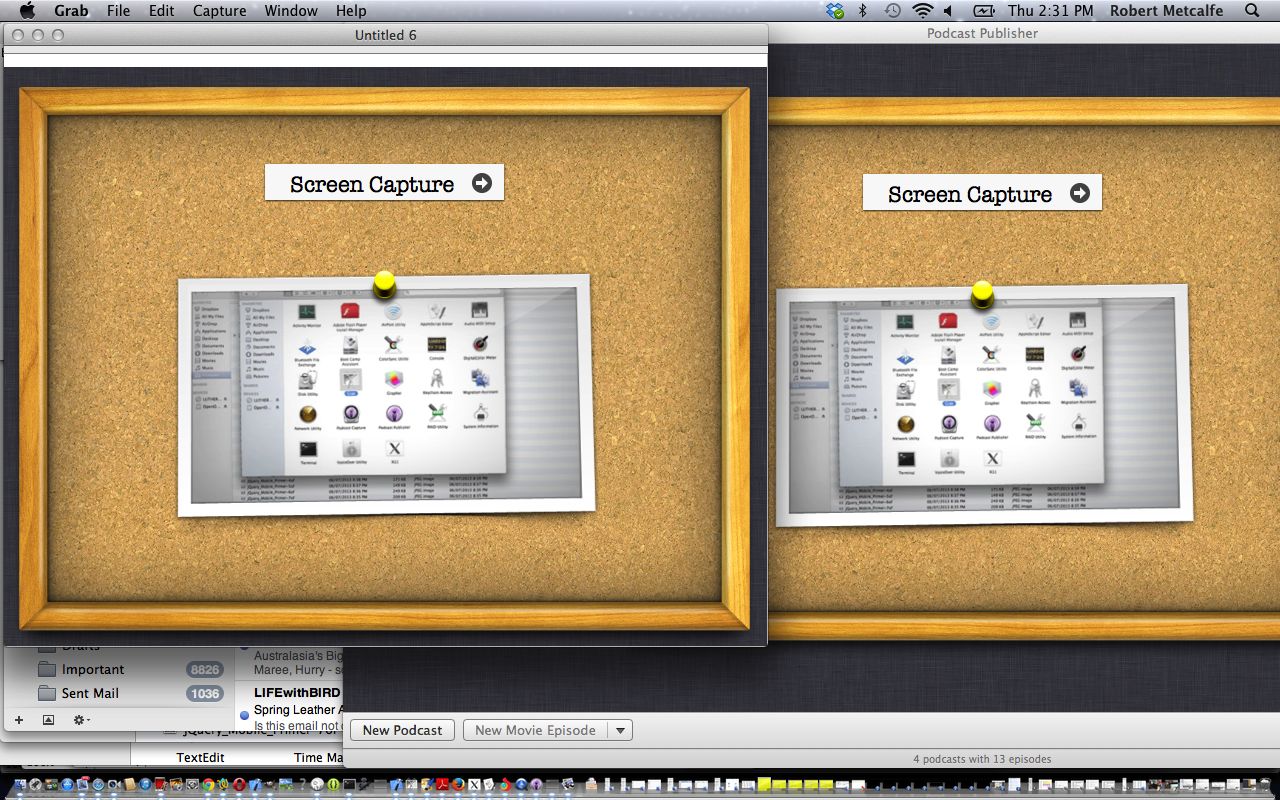The height and width of the screenshot is (800, 1280).
Task: Click the TextEdit label behind Mail window
Action: tap(200, 758)
